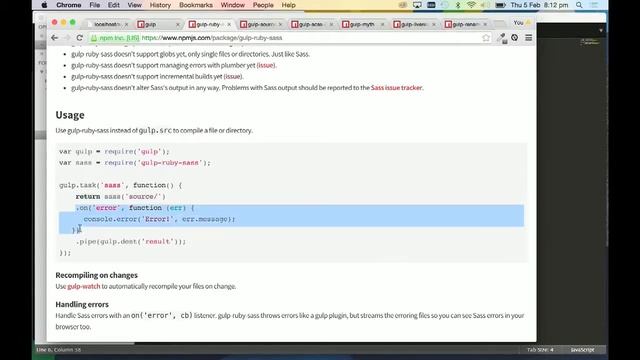Open the Window menu
The image size is (640, 360).
(x=233, y=5)
